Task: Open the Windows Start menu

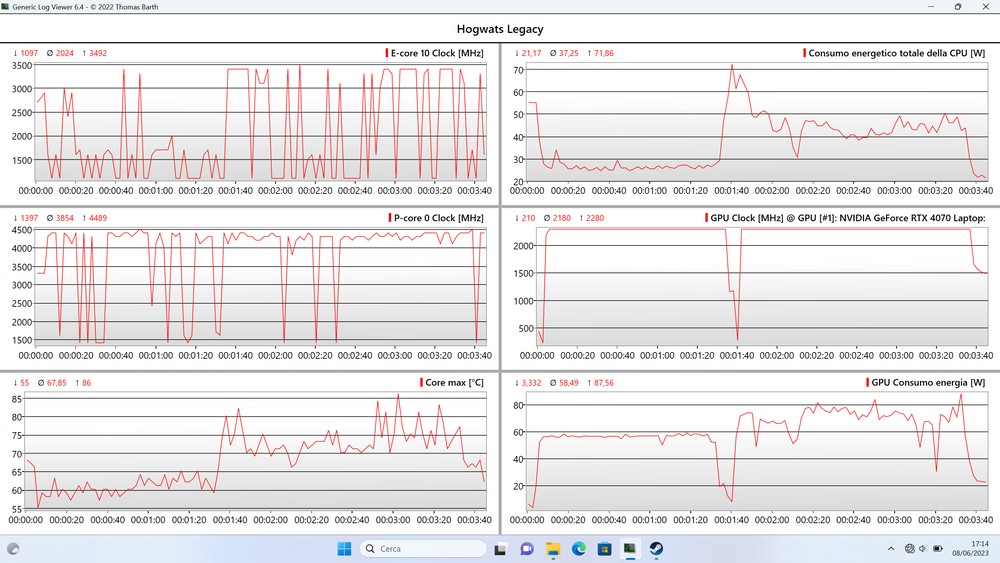Action: (x=344, y=548)
